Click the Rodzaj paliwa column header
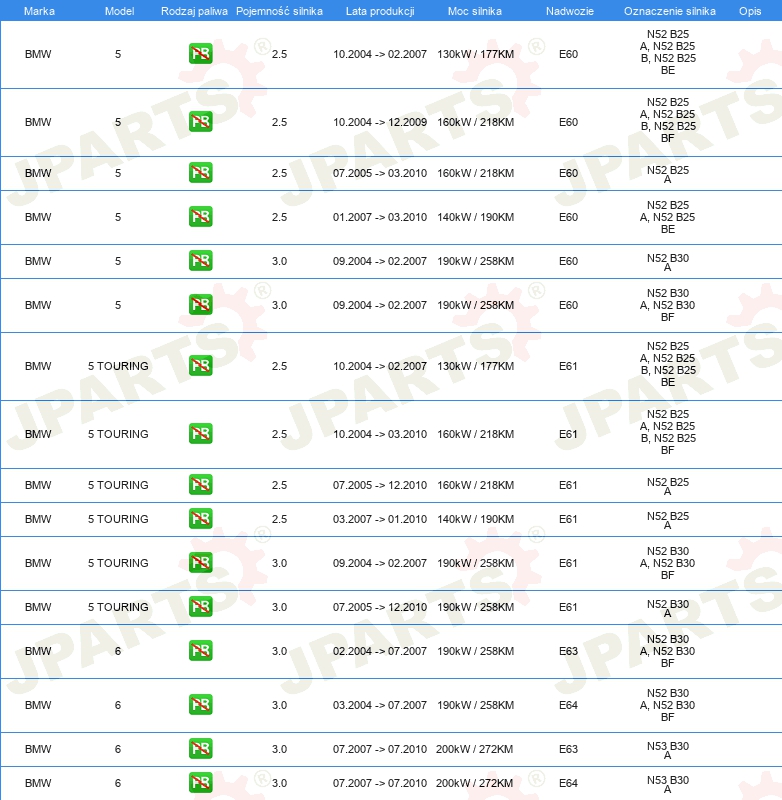Screen dimensions: 782x800 194,11
